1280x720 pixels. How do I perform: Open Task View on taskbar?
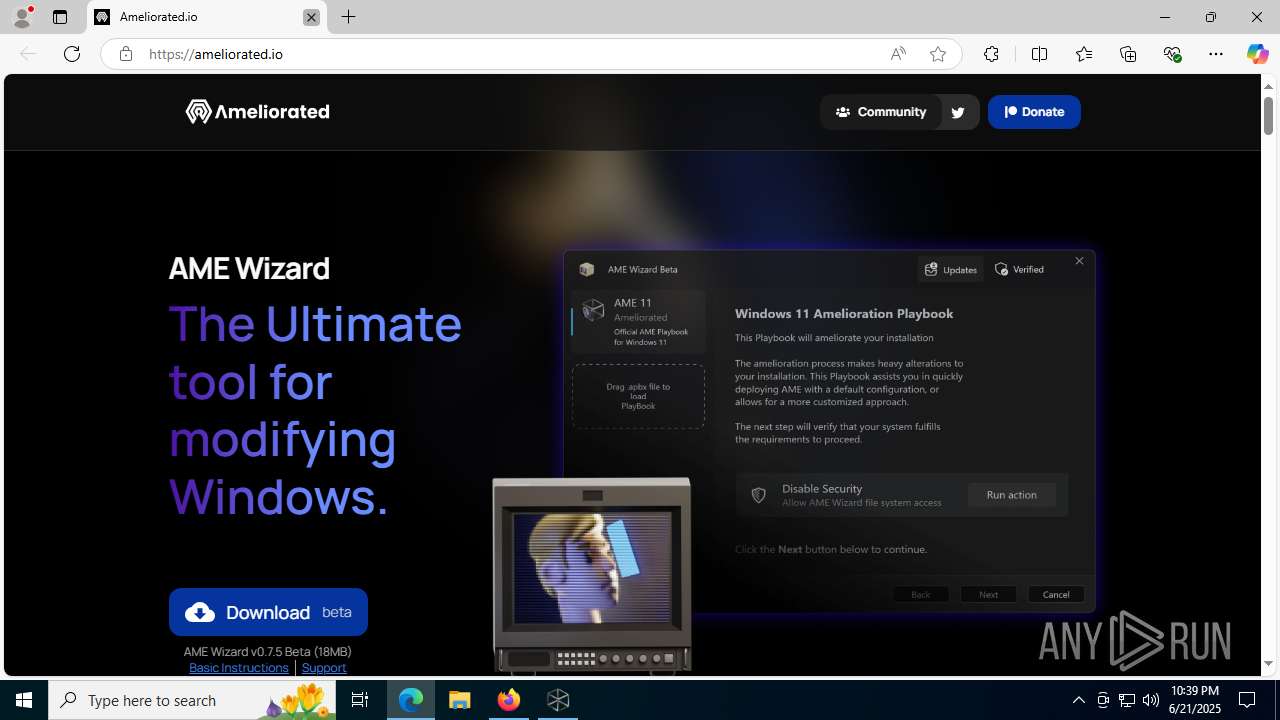coord(360,700)
